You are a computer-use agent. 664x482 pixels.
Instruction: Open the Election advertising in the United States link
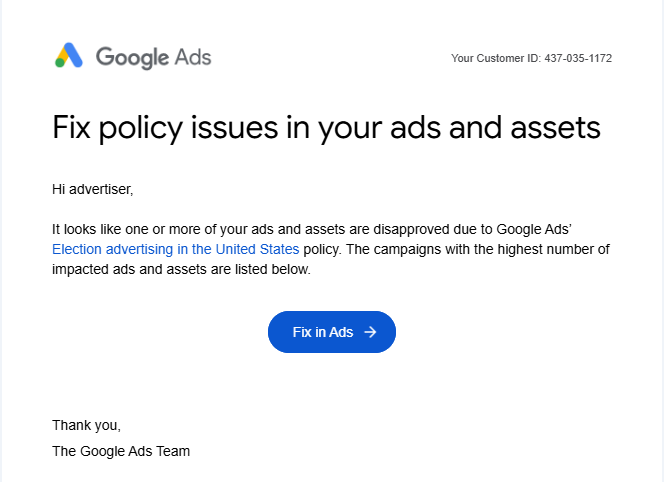175,249
